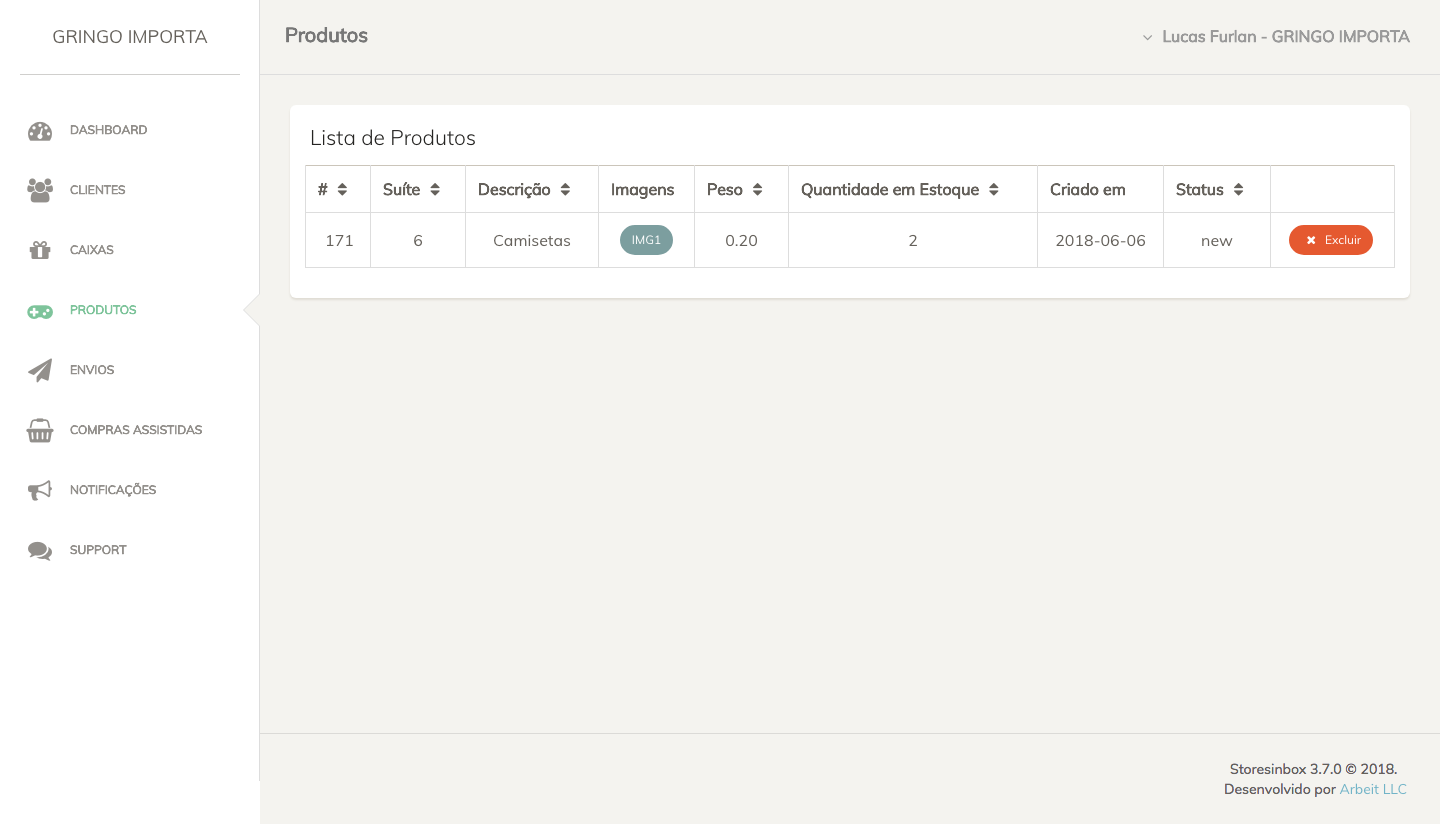
Task: Open Support via the chat bubbles icon
Action: pos(40,551)
